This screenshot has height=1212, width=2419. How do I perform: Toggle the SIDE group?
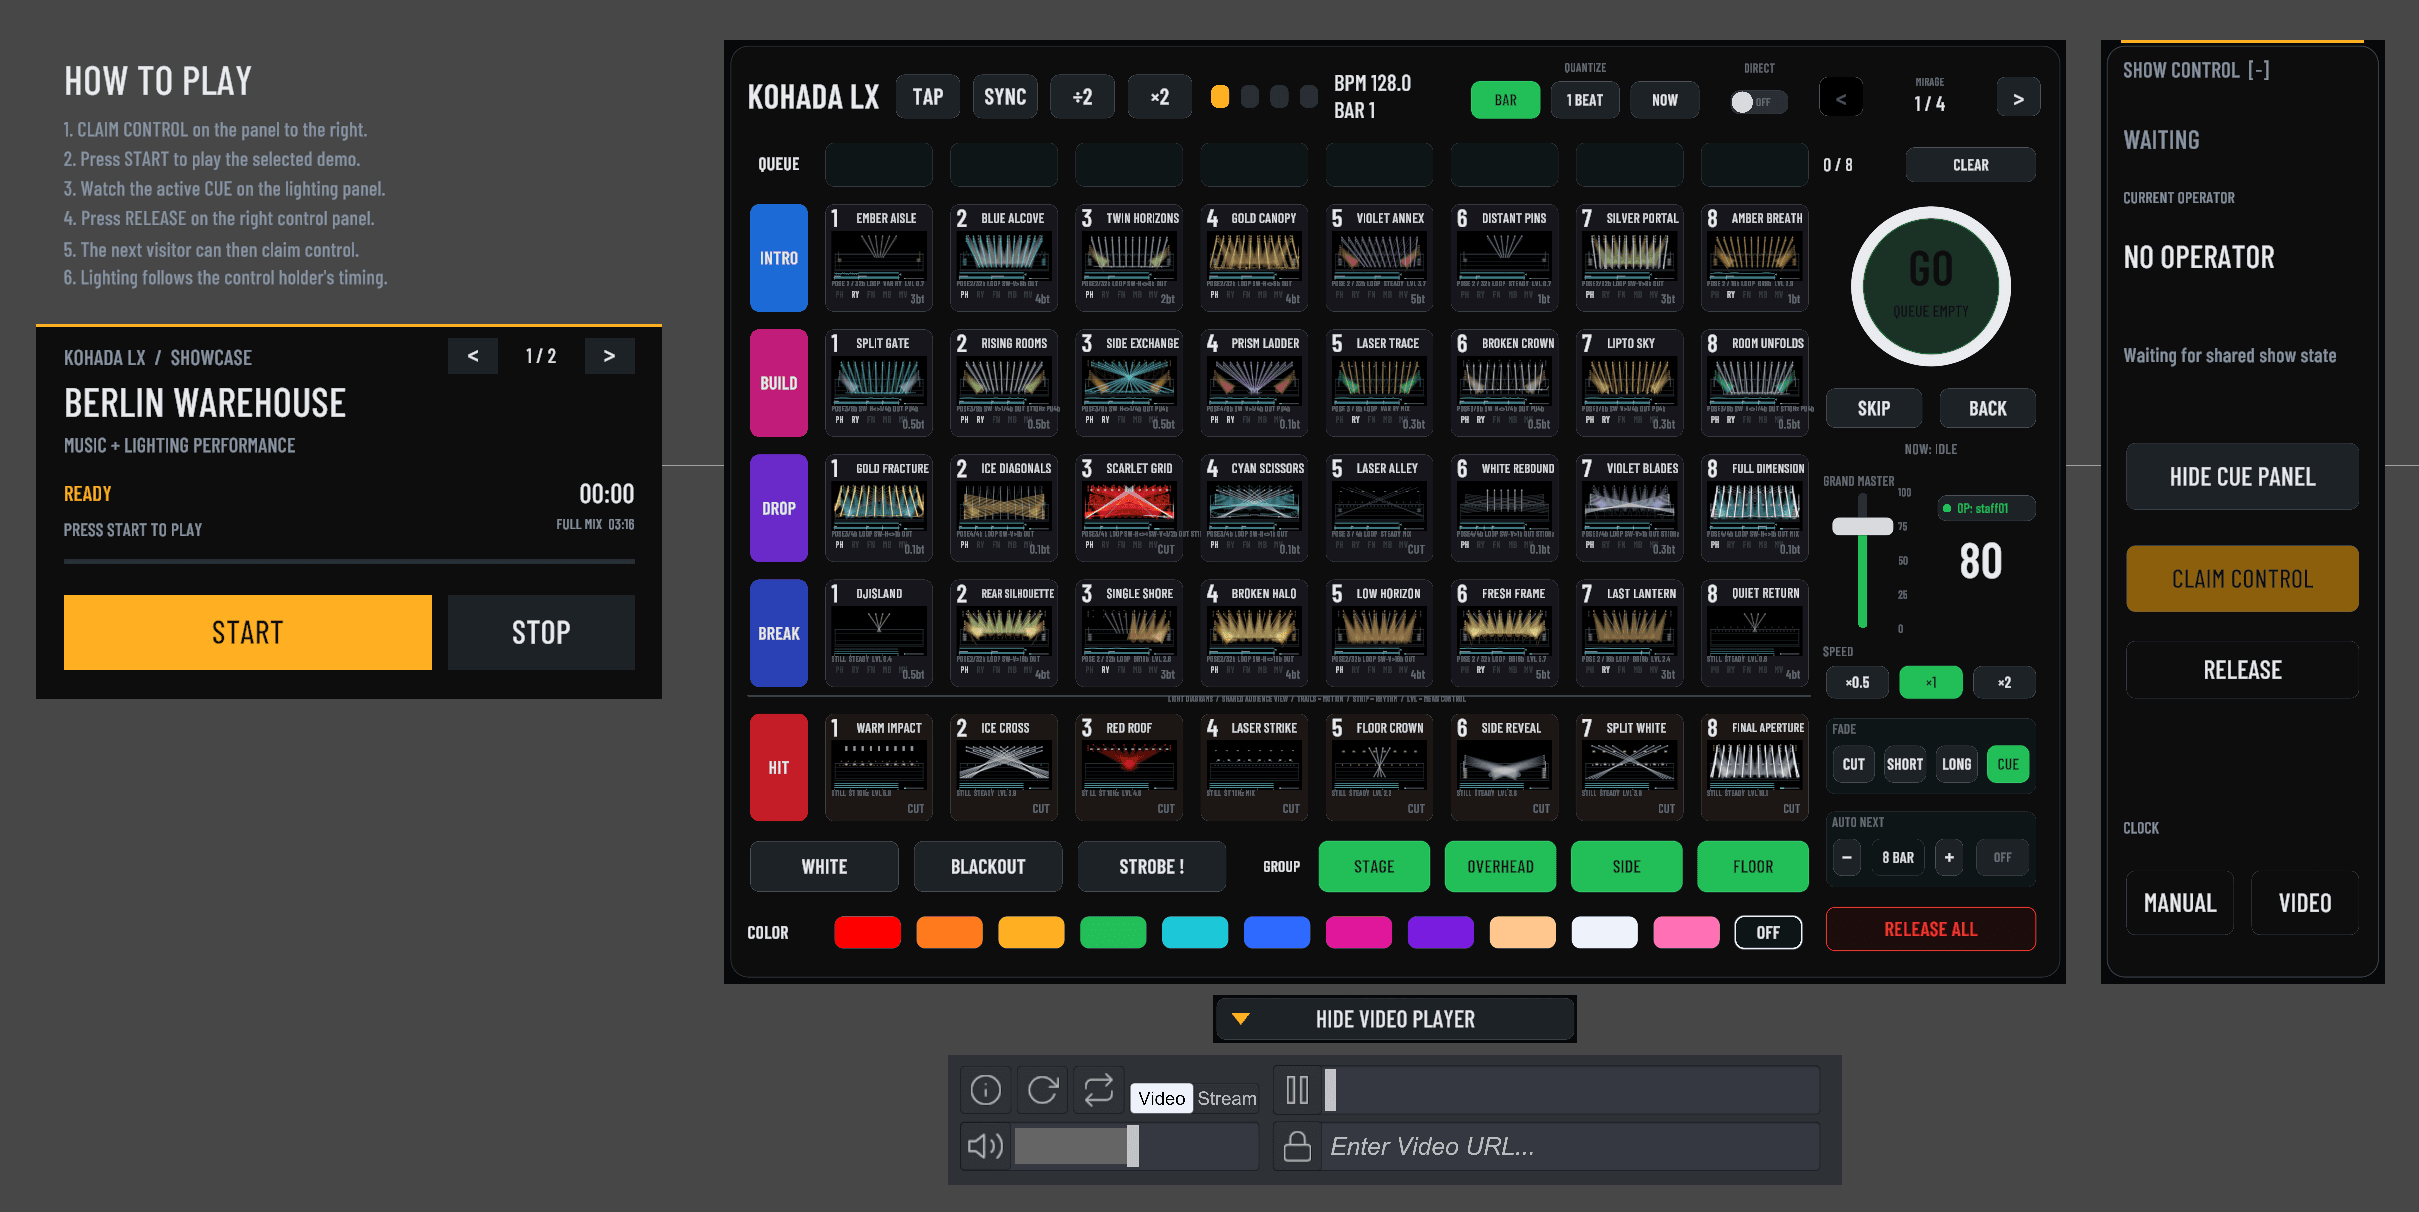tap(1626, 866)
